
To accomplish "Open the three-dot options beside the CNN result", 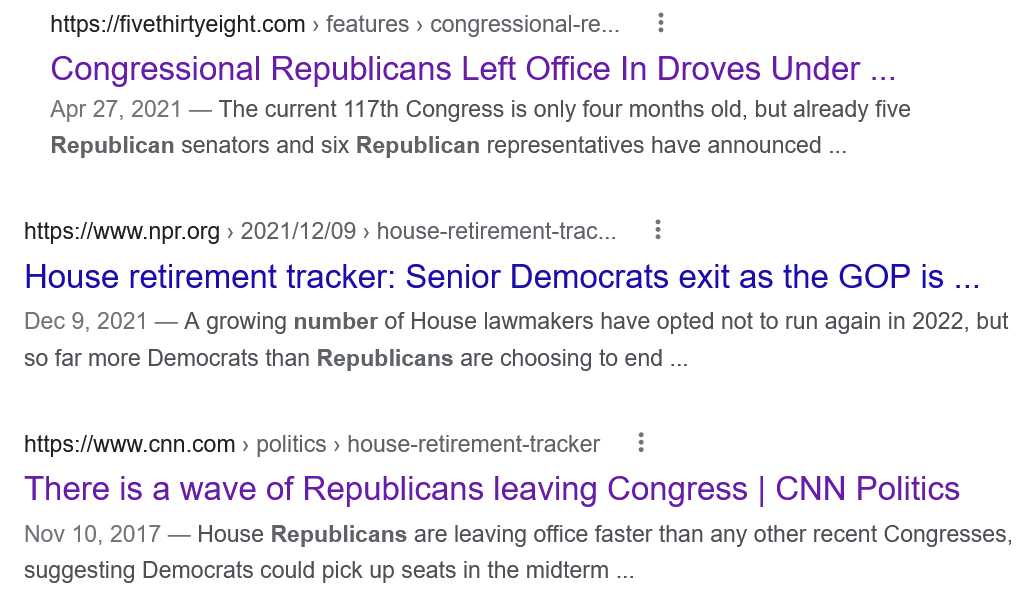I will 640,443.
